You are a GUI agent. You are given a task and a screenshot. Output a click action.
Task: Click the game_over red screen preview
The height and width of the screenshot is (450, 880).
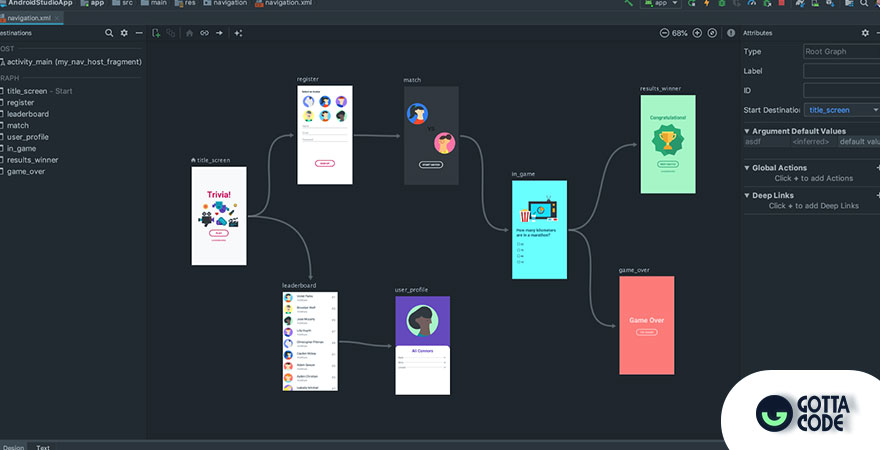coord(647,325)
